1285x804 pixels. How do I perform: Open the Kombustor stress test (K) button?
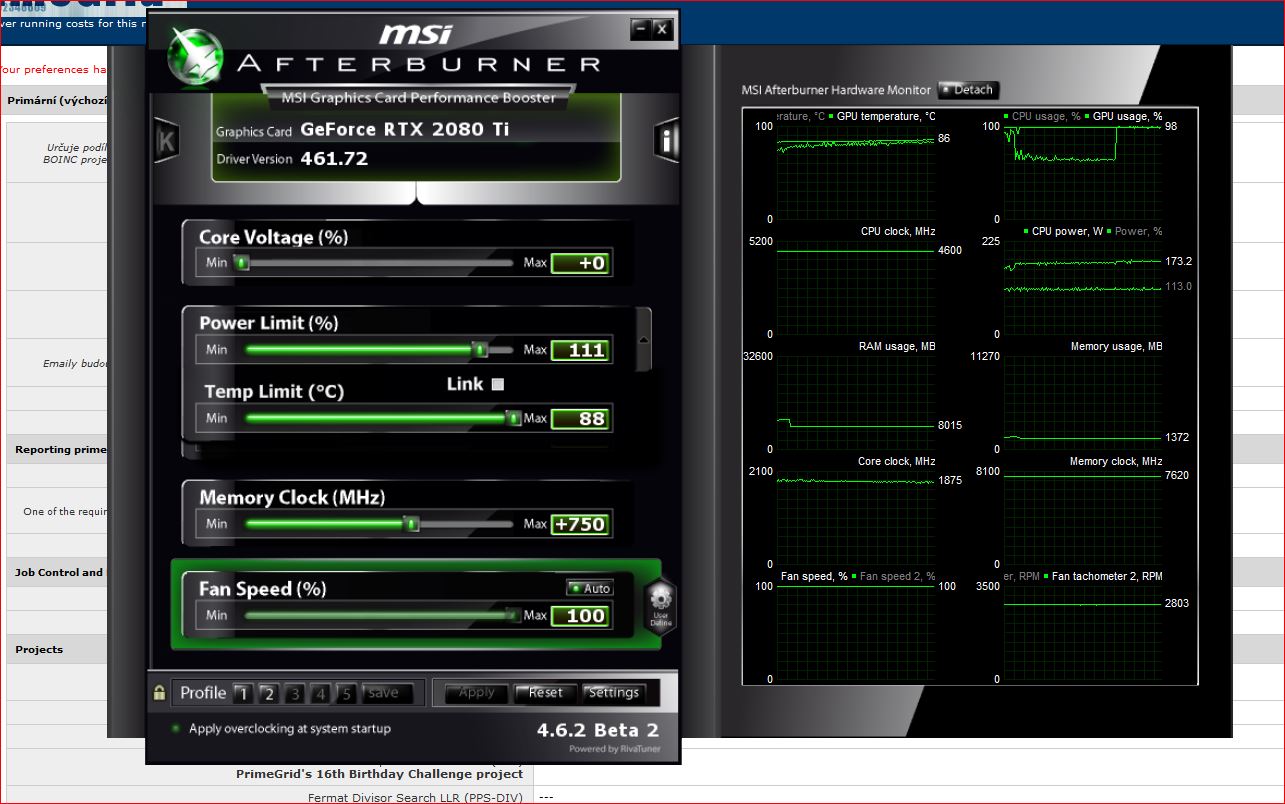166,143
